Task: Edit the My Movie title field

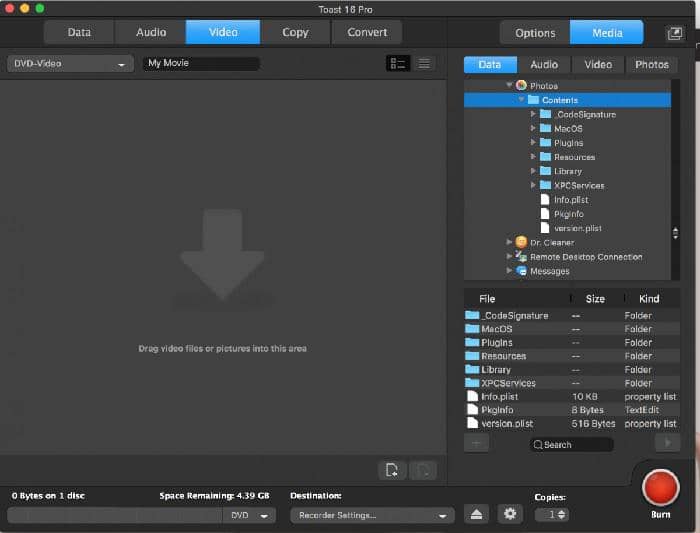Action: tap(201, 63)
